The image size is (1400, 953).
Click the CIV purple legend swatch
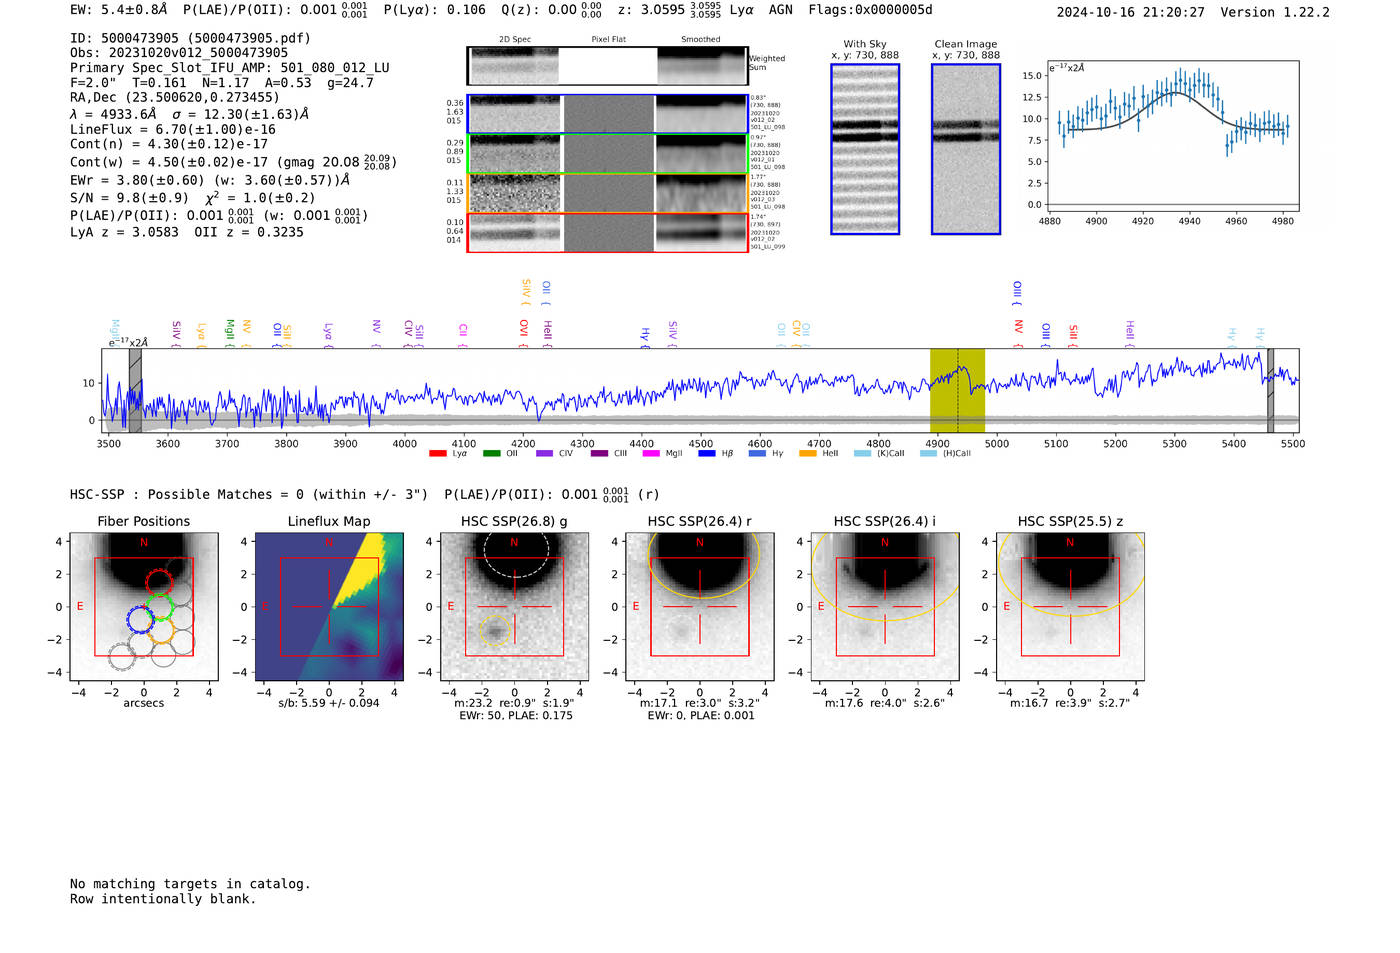coord(544,453)
